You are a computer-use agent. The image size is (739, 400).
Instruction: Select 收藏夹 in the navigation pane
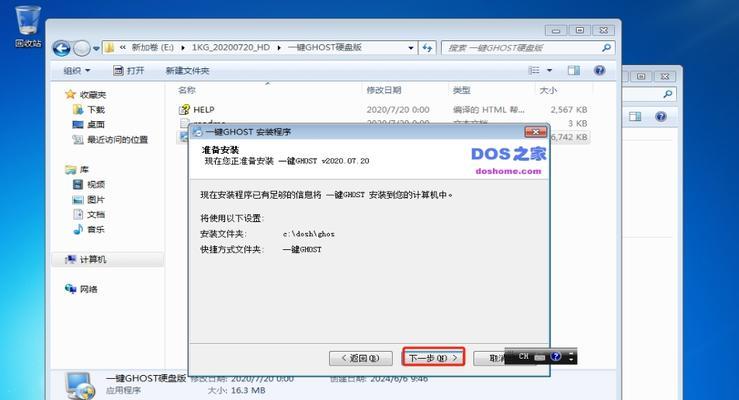click(x=86, y=95)
